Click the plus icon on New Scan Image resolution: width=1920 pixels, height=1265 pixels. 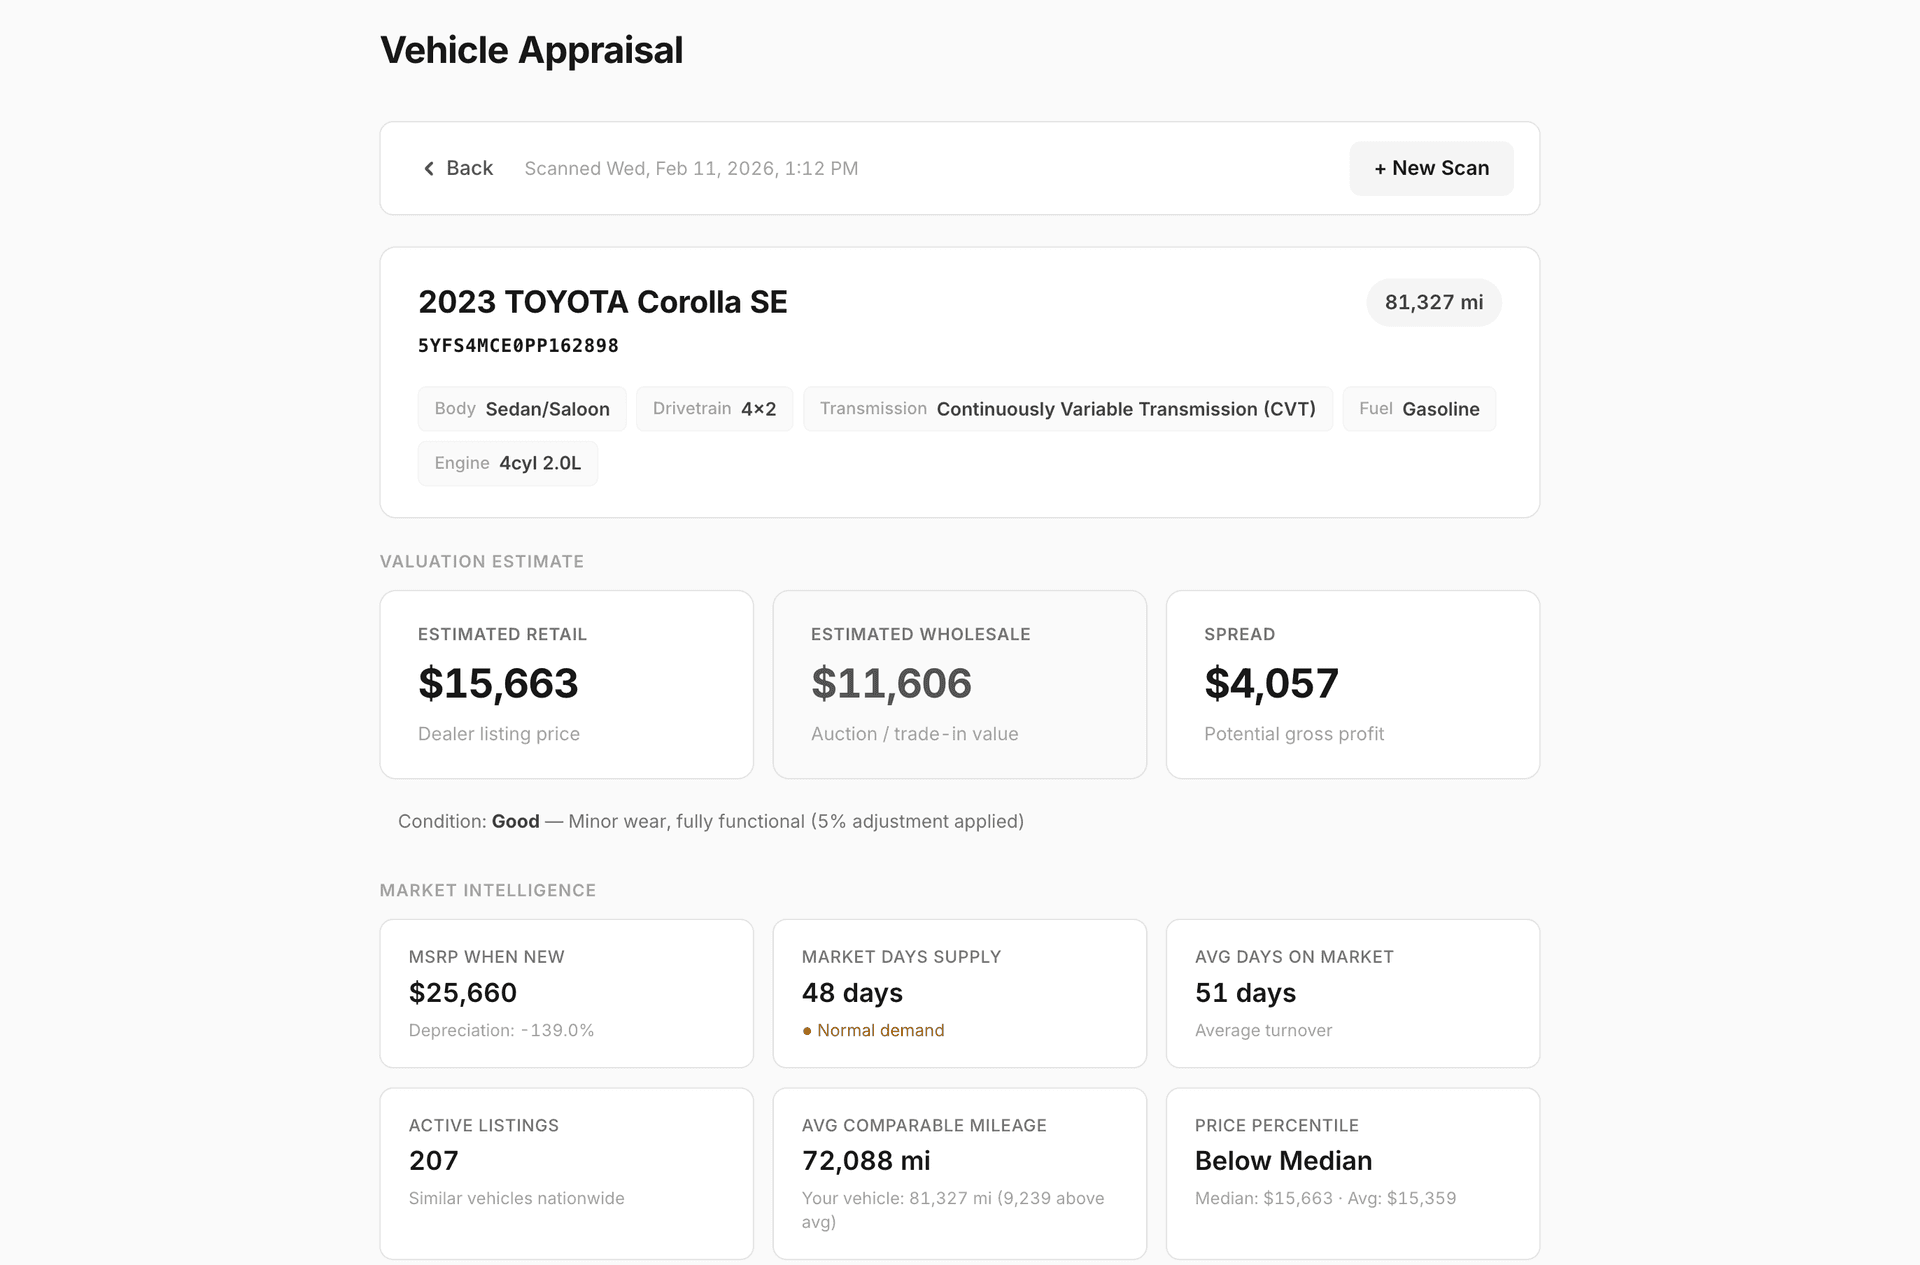[1380, 168]
